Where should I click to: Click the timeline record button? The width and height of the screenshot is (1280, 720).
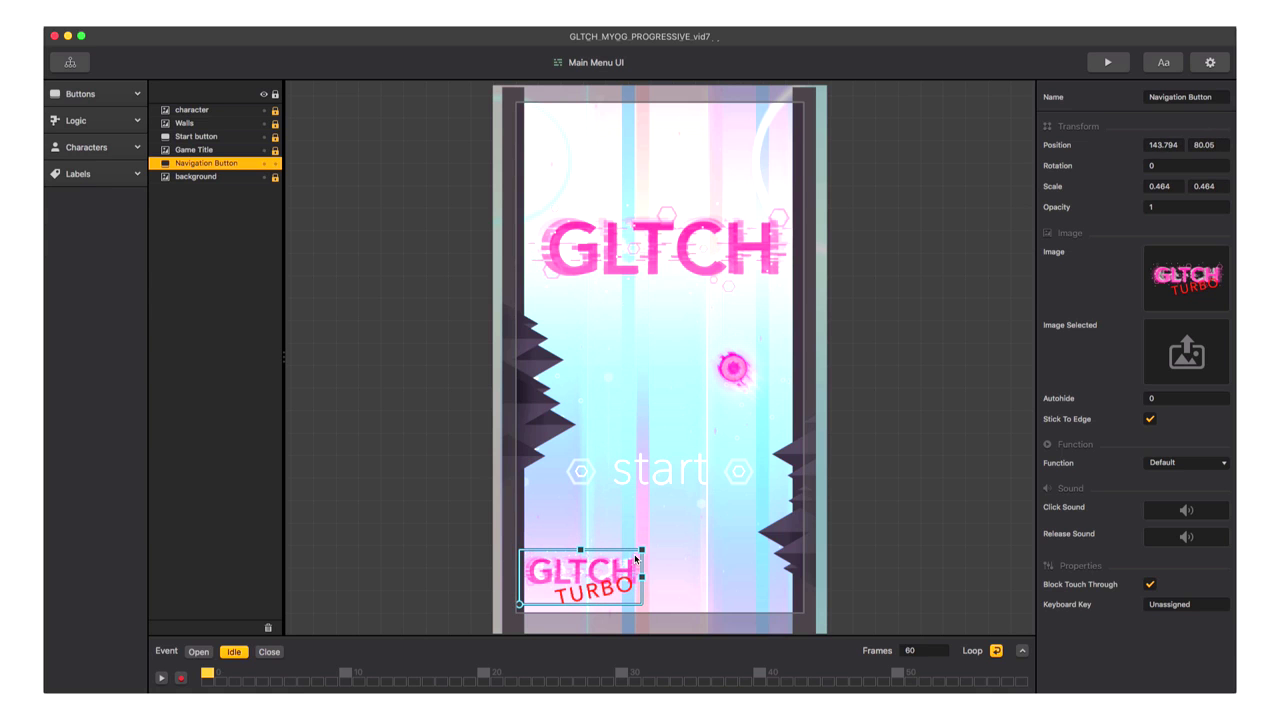tap(181, 678)
